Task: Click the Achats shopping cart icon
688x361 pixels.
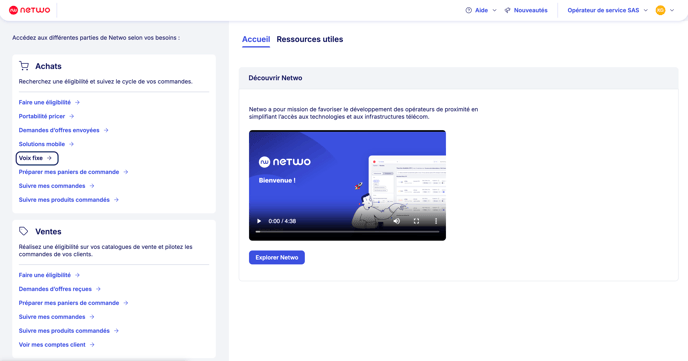Action: click(x=24, y=66)
